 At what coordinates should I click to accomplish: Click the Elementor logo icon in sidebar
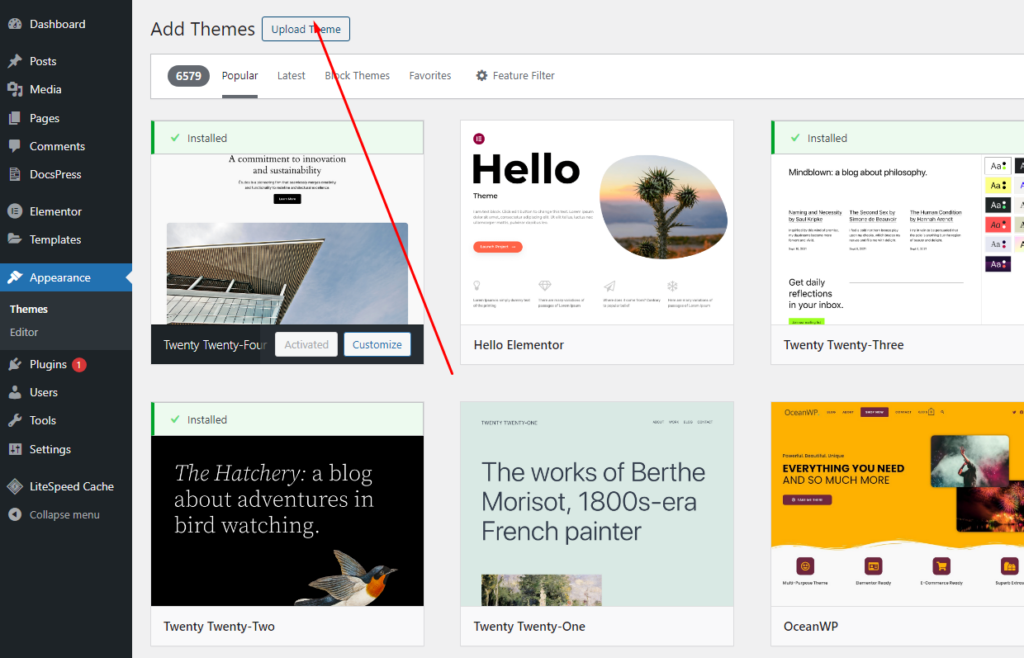click(x=15, y=211)
